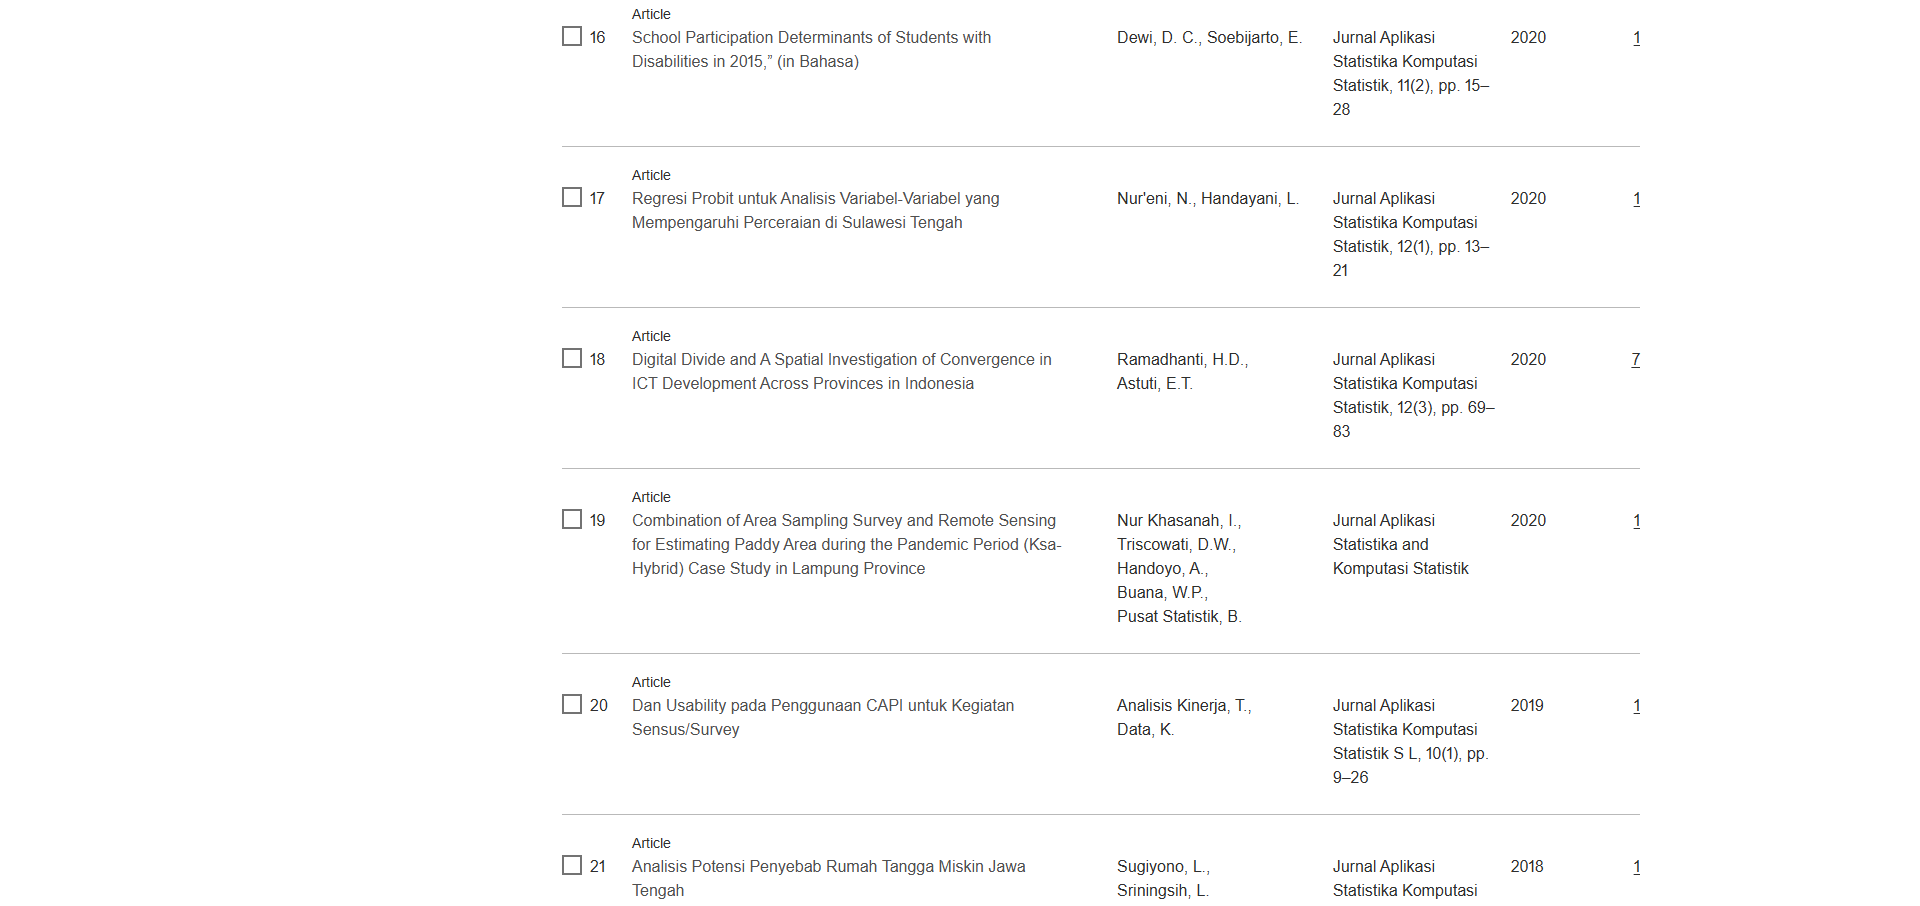Image resolution: width=1920 pixels, height=906 pixels.
Task: Select the checkbox for result 16
Action: [x=572, y=37]
